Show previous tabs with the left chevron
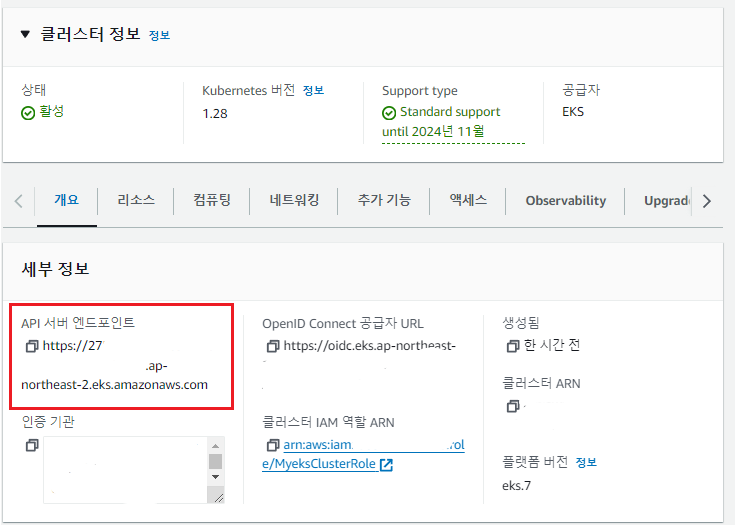 pos(18,201)
